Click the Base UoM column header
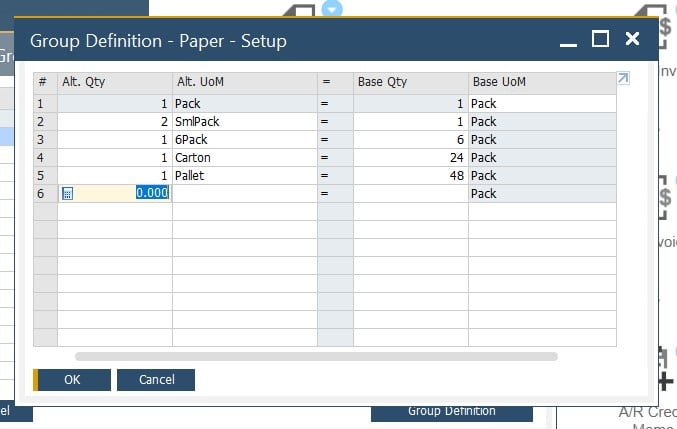Image resolution: width=677 pixels, height=429 pixels. (542, 82)
